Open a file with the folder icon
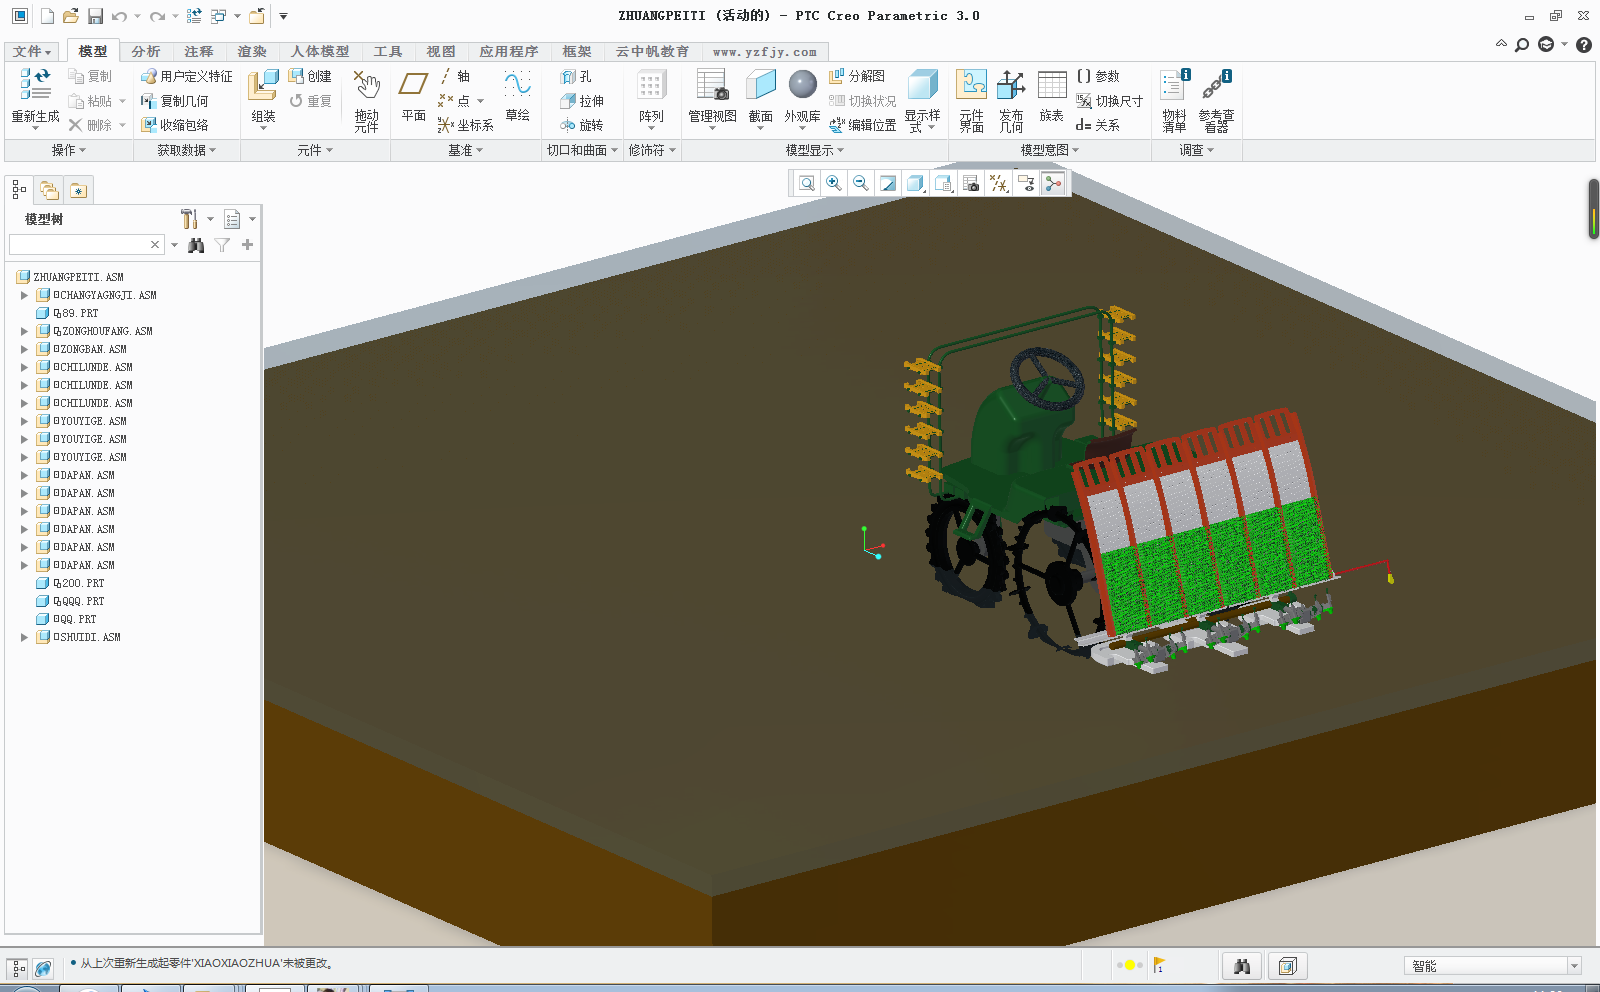This screenshot has width=1600, height=992. [x=70, y=16]
